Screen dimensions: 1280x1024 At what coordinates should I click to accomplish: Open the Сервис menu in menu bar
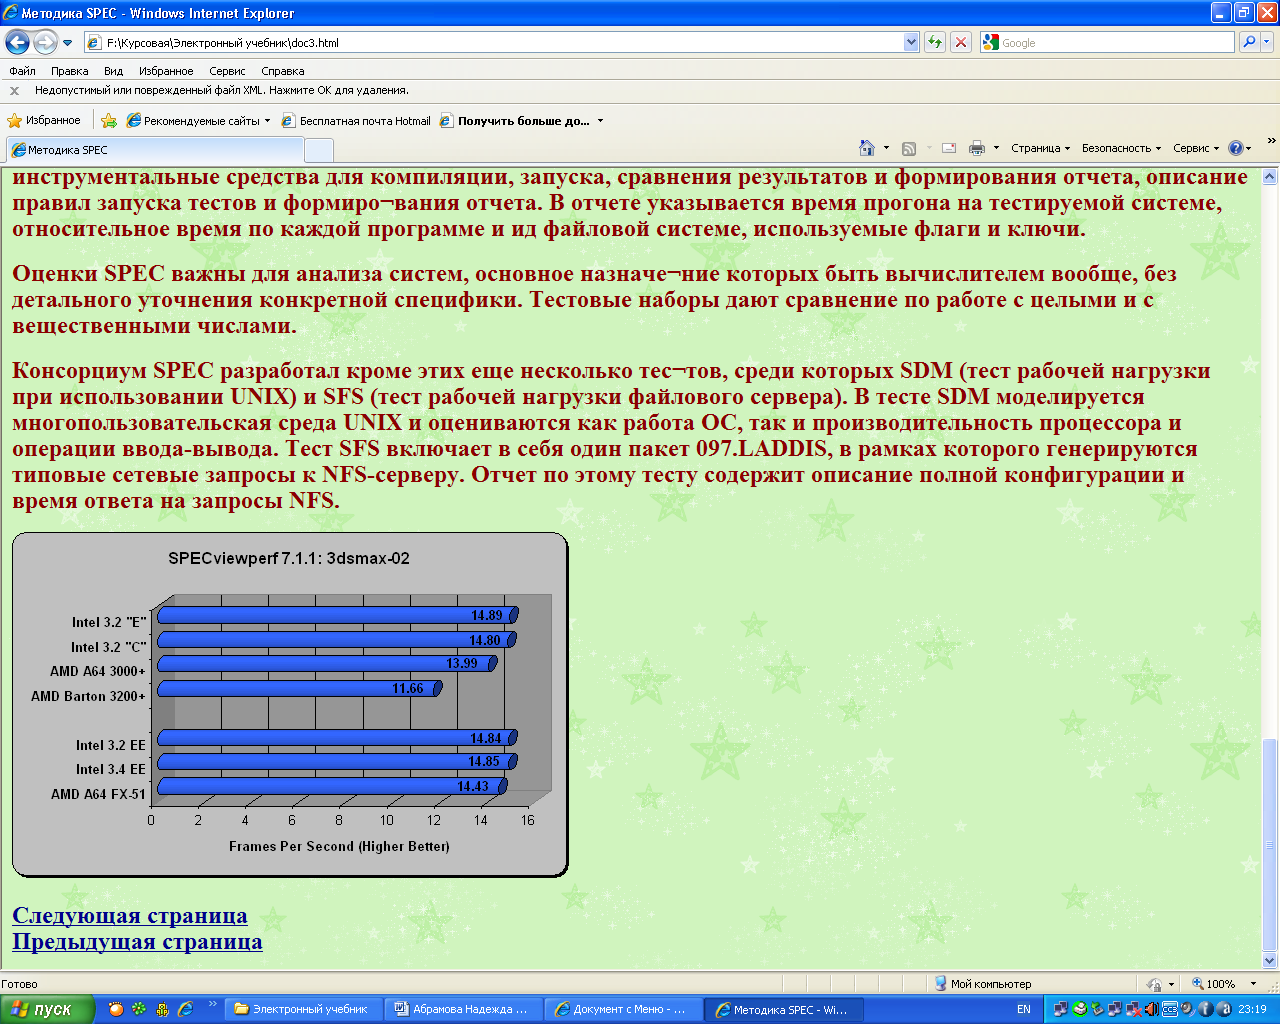click(227, 71)
